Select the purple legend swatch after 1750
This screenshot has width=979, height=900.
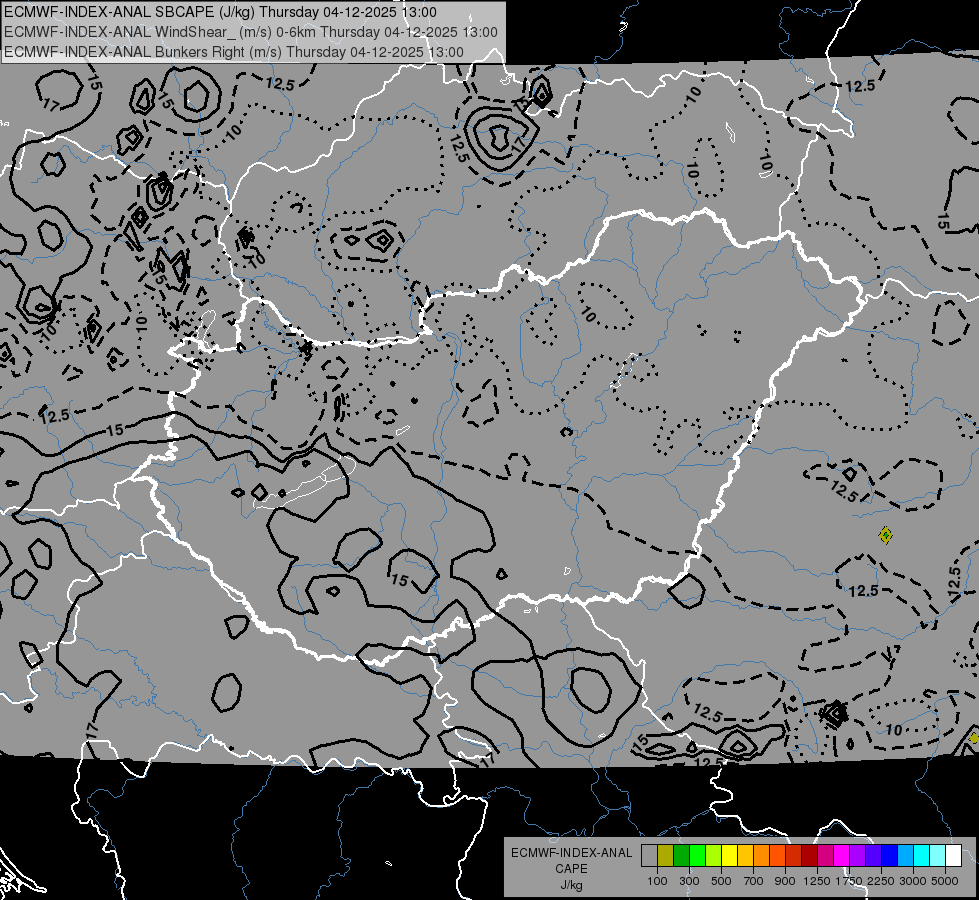coord(857,856)
